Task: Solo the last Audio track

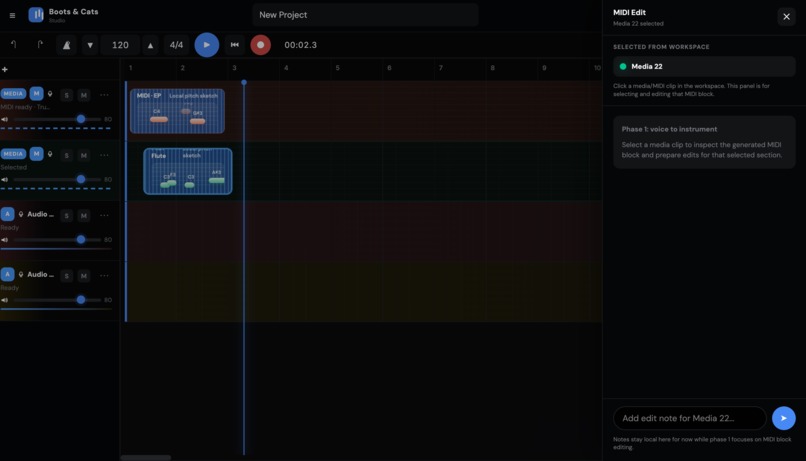Action: pyautogui.click(x=66, y=275)
